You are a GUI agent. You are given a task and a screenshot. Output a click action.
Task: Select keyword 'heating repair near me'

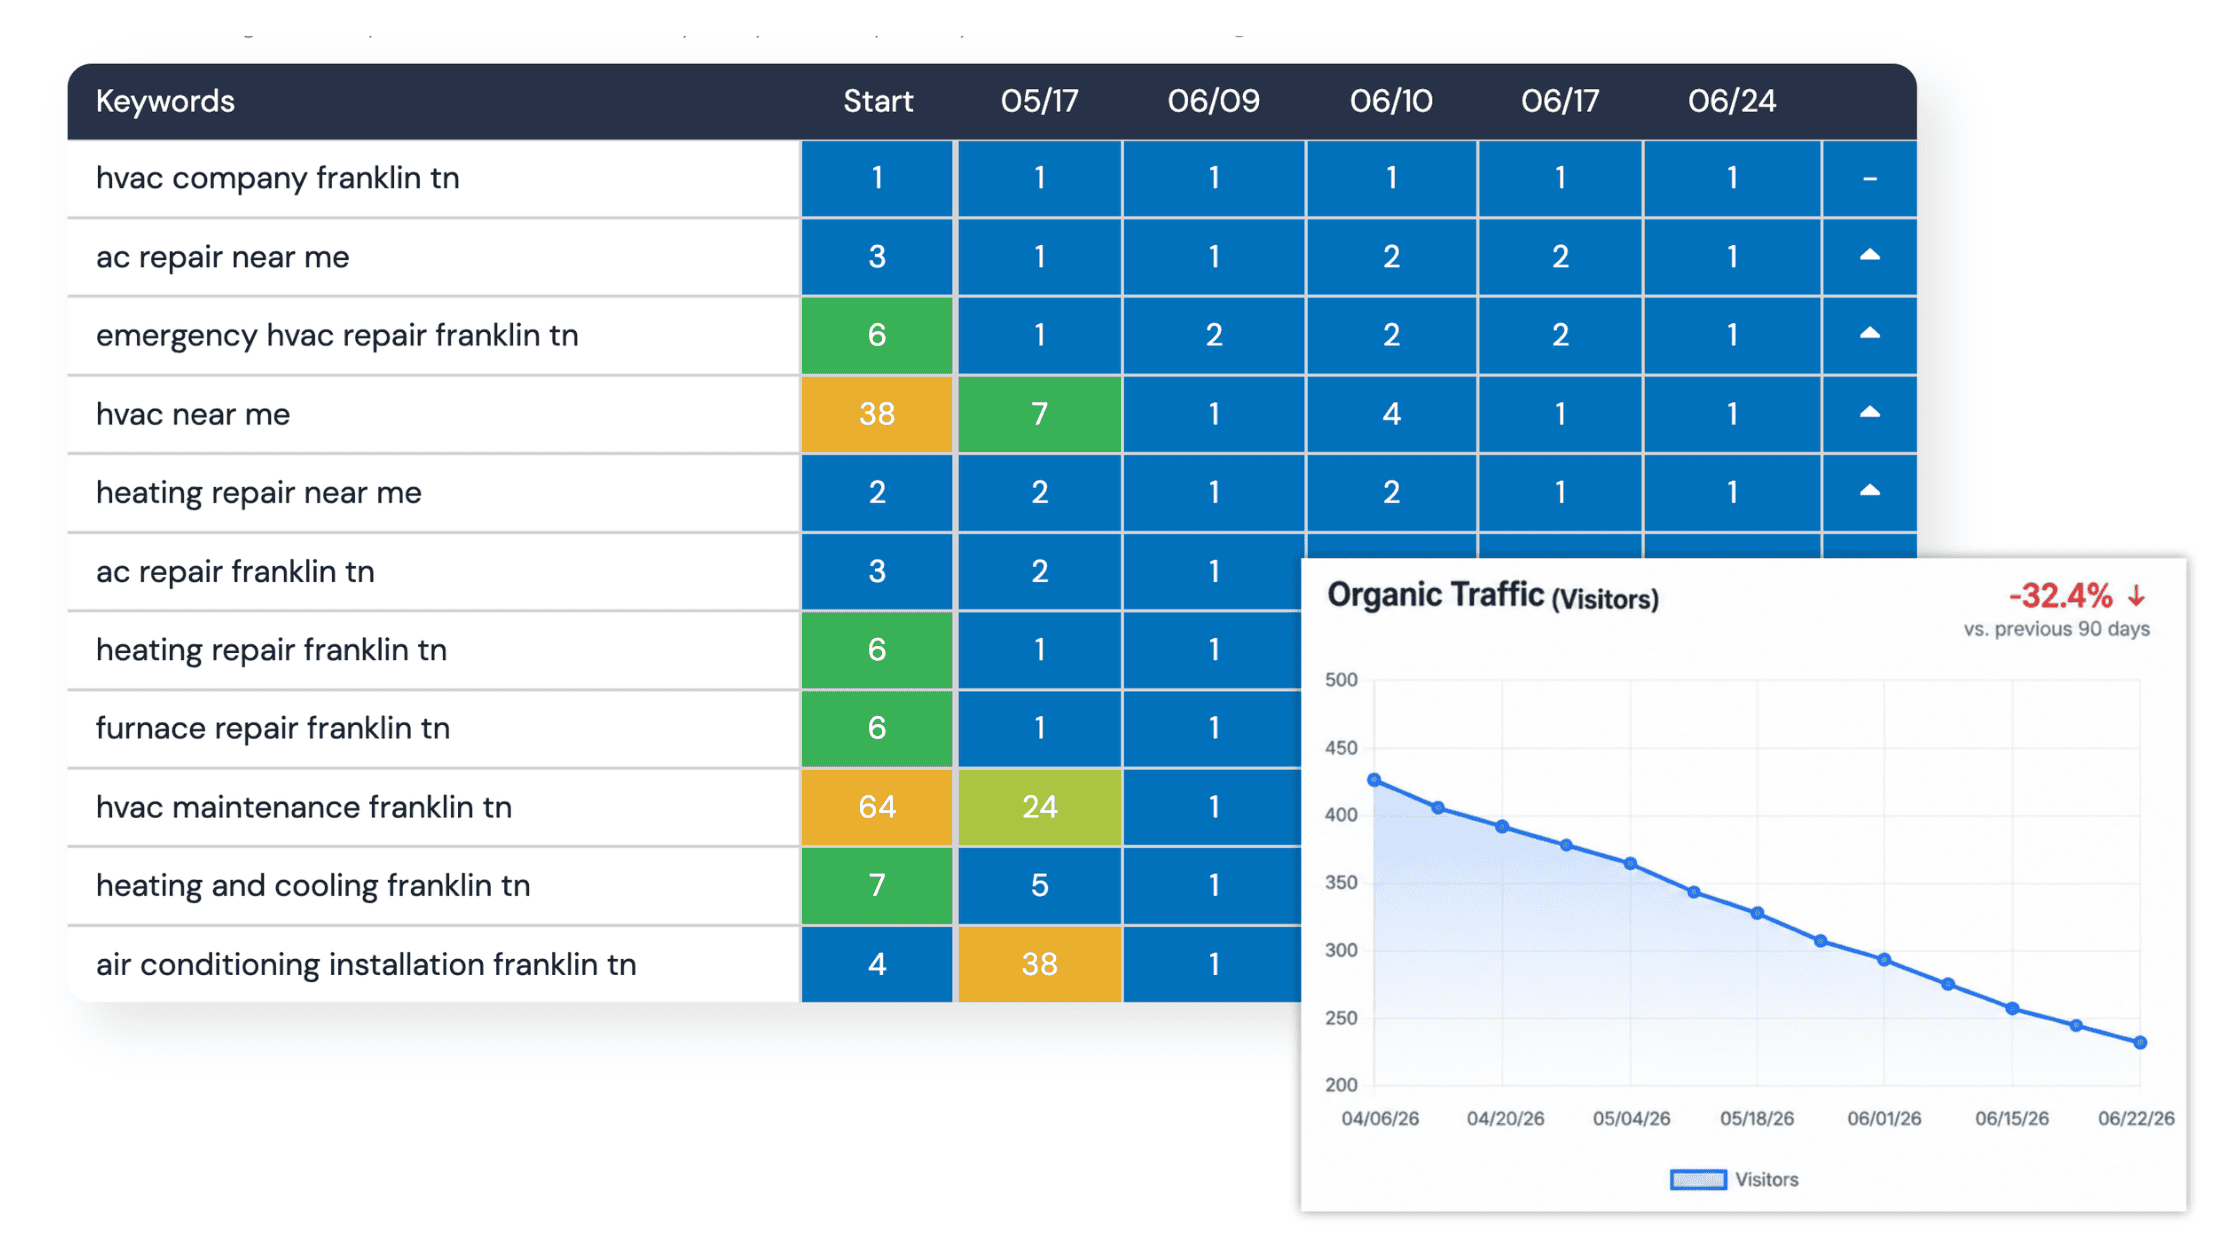point(259,492)
